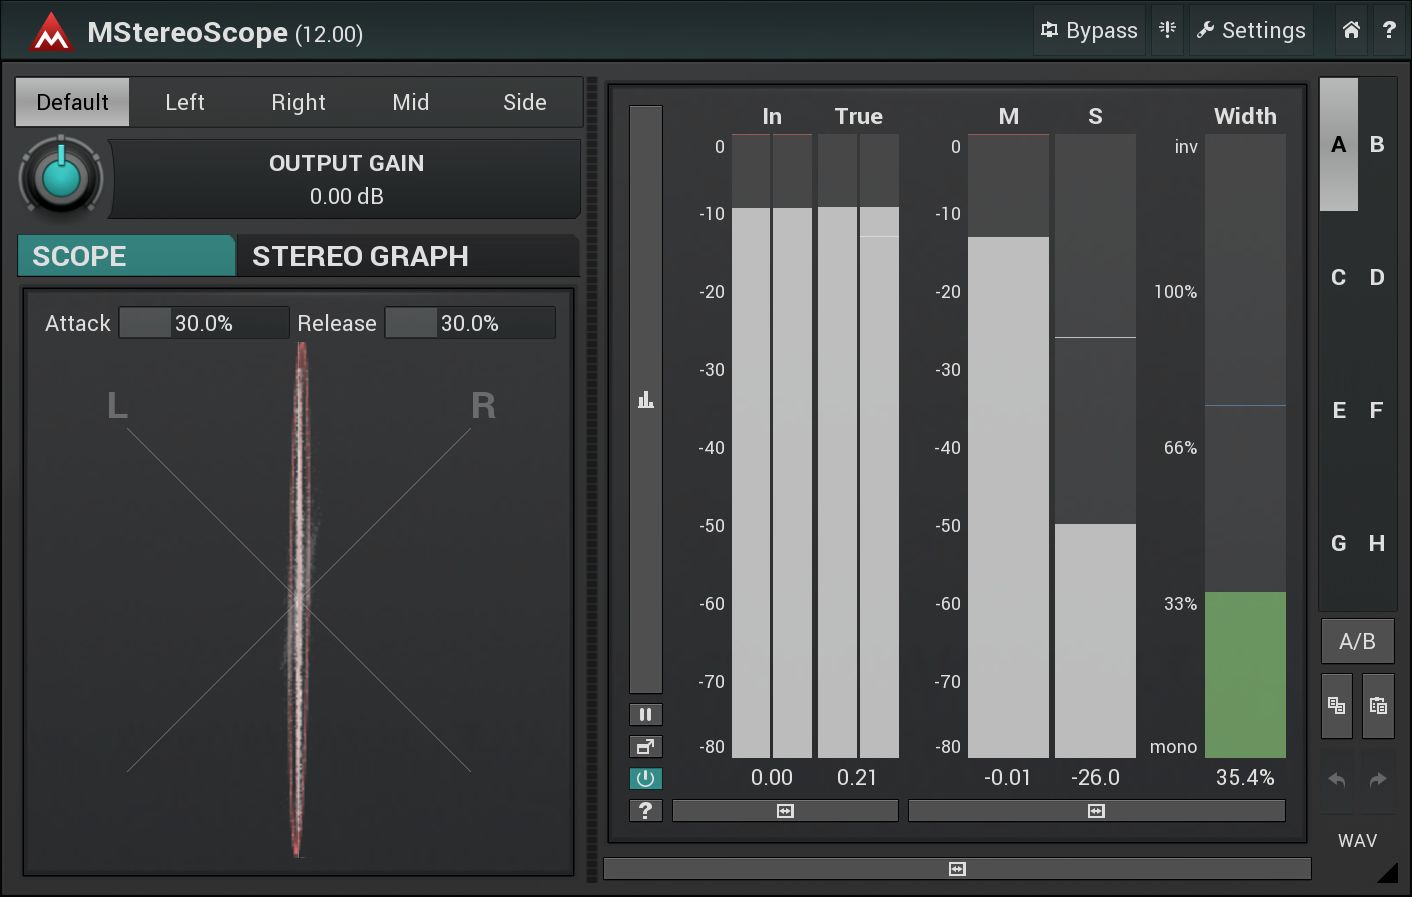
Task: Expand the M/S Width meters resize handle
Action: coord(1096,811)
